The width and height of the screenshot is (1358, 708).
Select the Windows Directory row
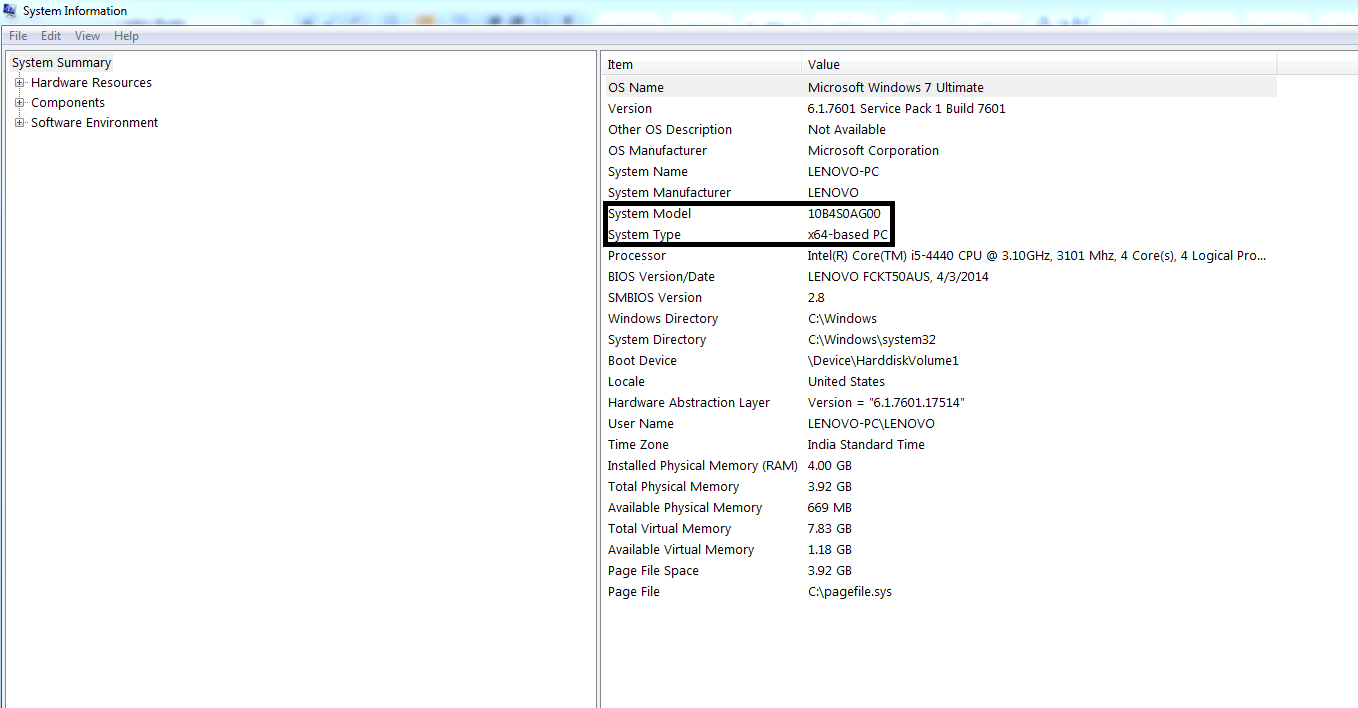[x=940, y=319]
